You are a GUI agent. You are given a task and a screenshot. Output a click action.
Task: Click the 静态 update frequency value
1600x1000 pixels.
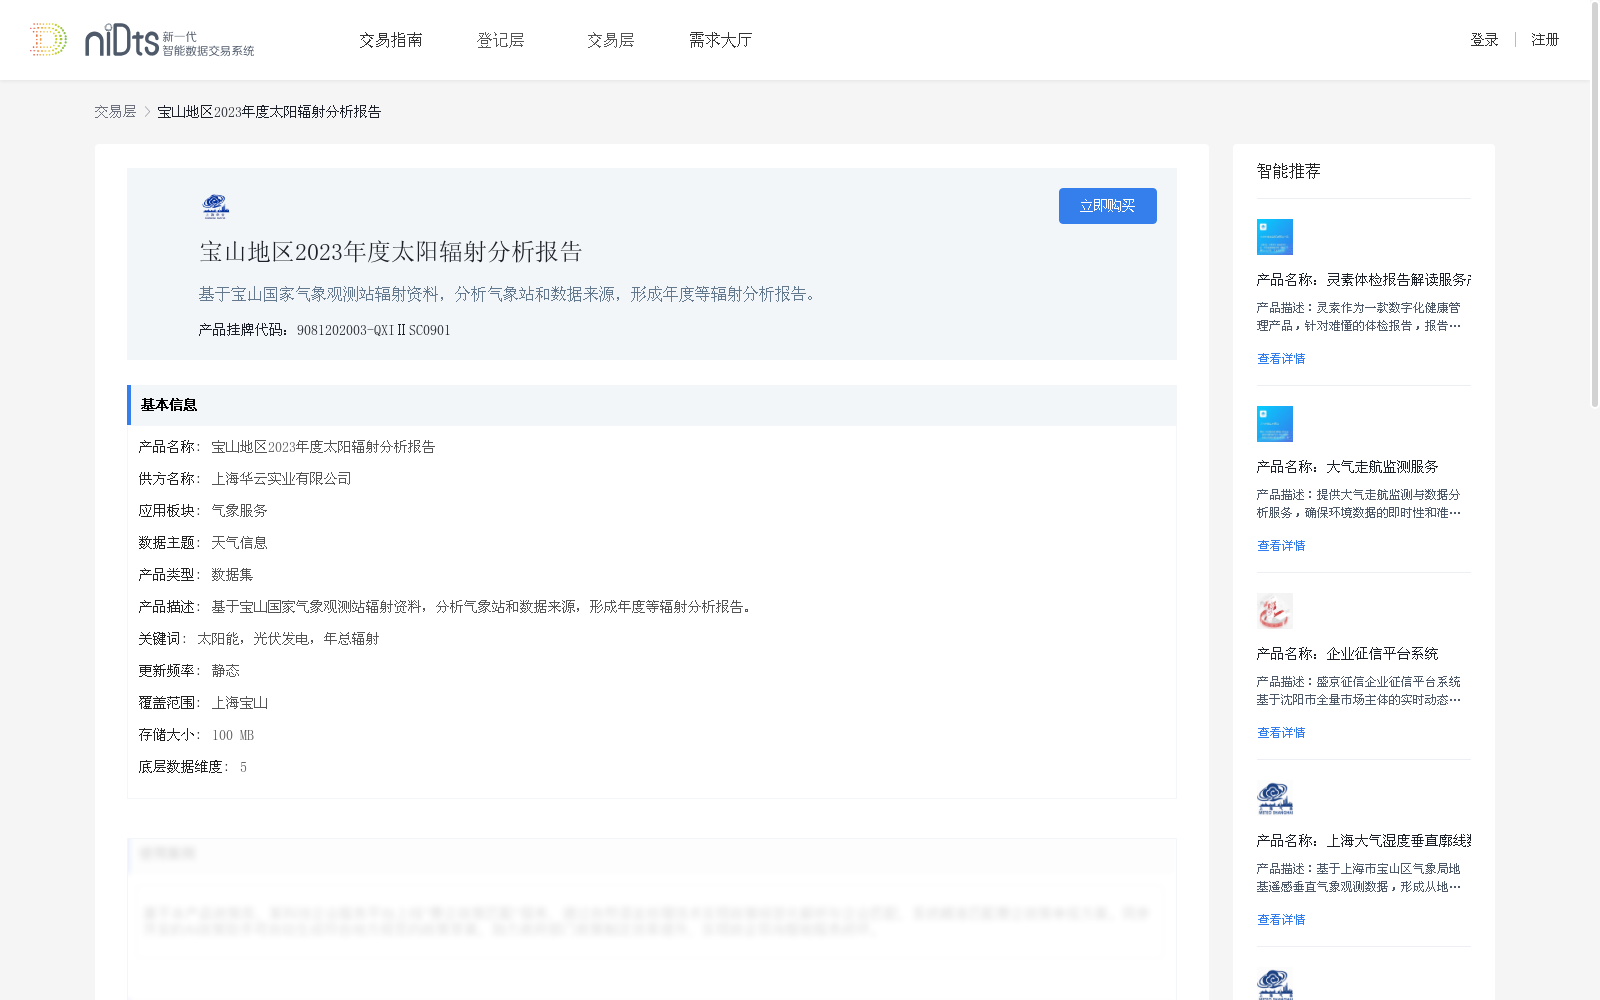[x=225, y=671]
